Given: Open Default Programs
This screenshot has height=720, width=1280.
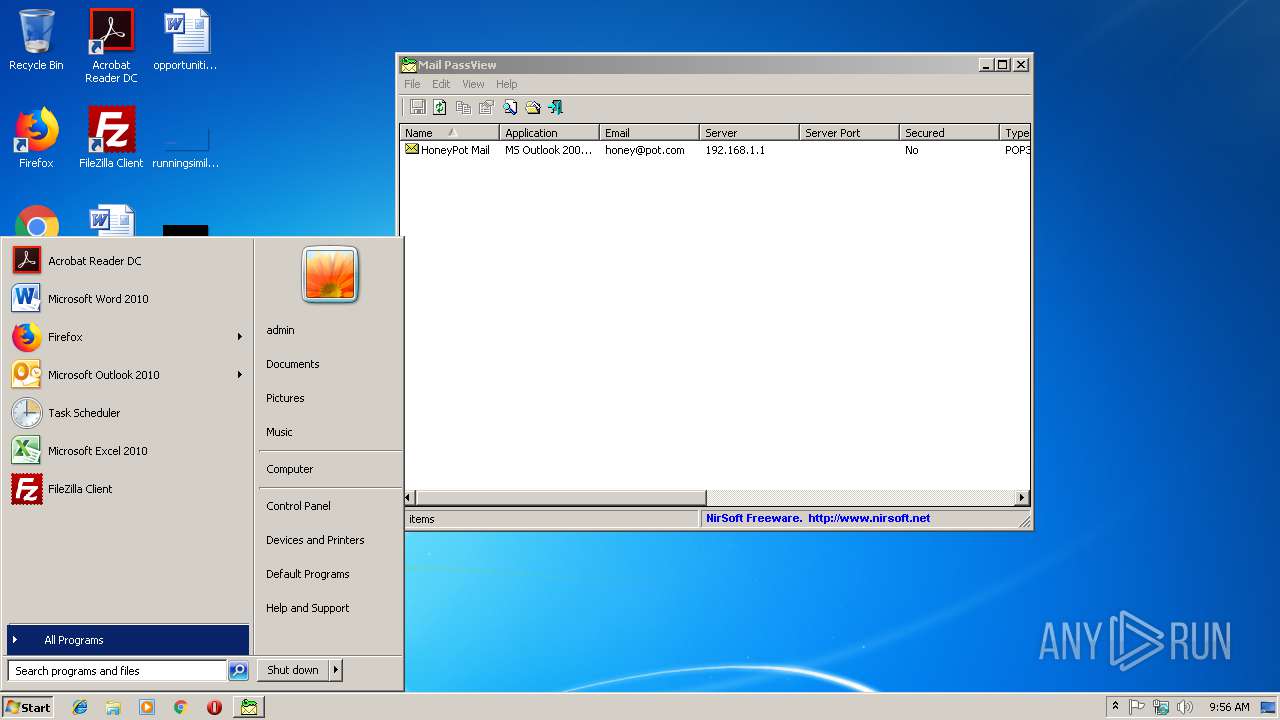Looking at the screenshot, I should pos(307,574).
